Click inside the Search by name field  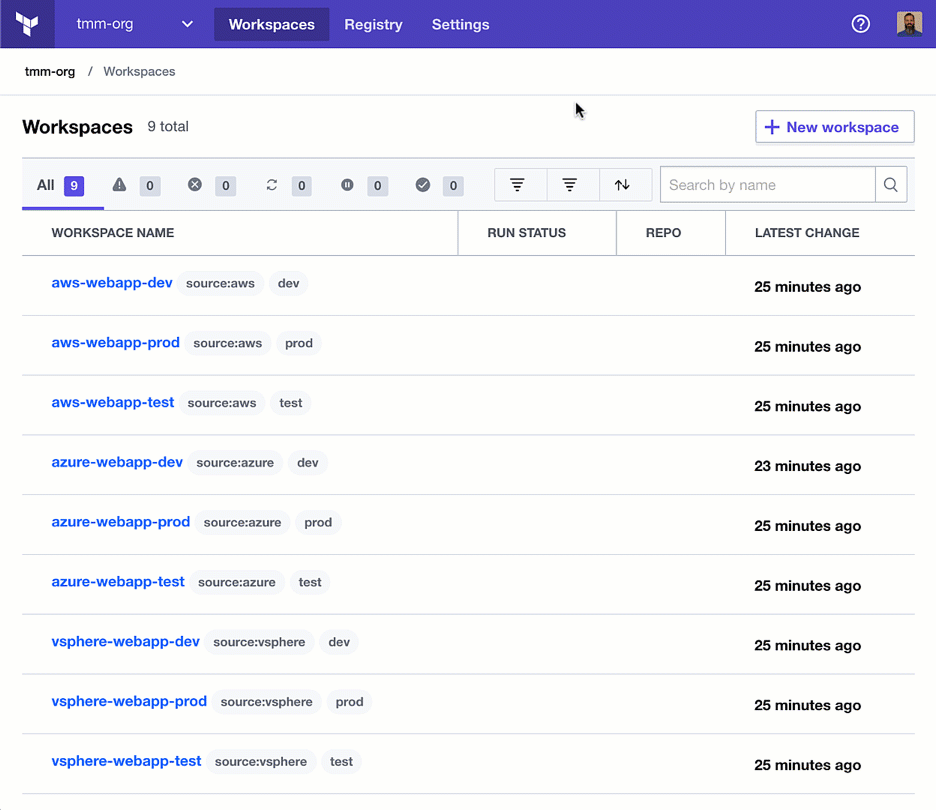point(767,184)
